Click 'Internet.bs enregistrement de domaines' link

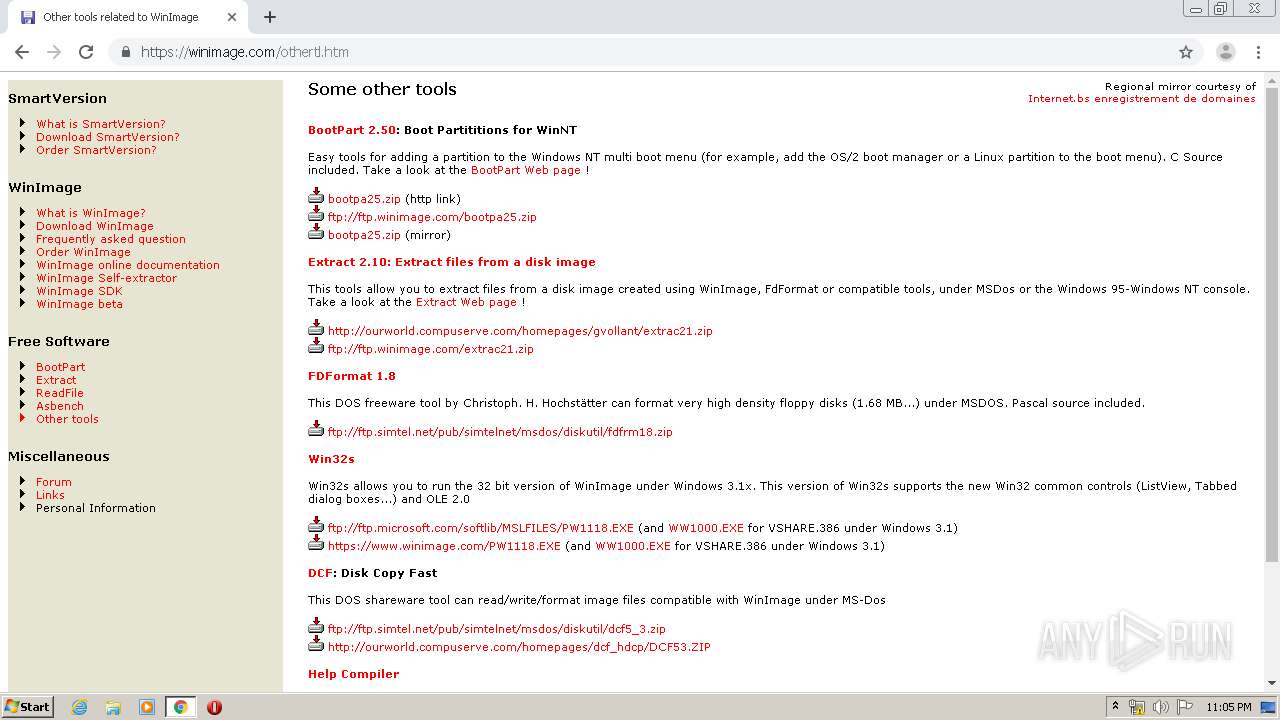click(x=1142, y=99)
